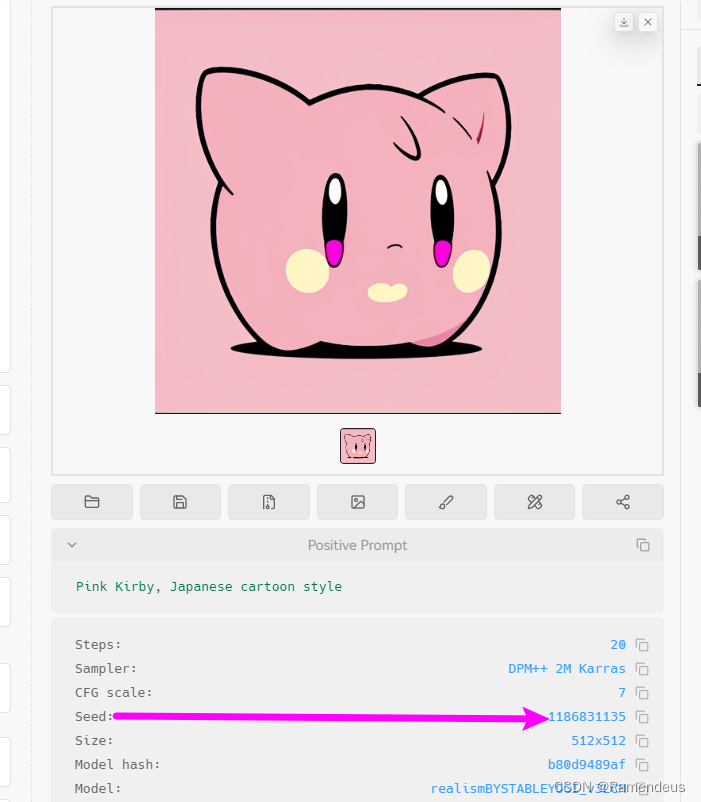Click the large generated Kirby image
Screen dimensions: 701x802
(x=358, y=211)
